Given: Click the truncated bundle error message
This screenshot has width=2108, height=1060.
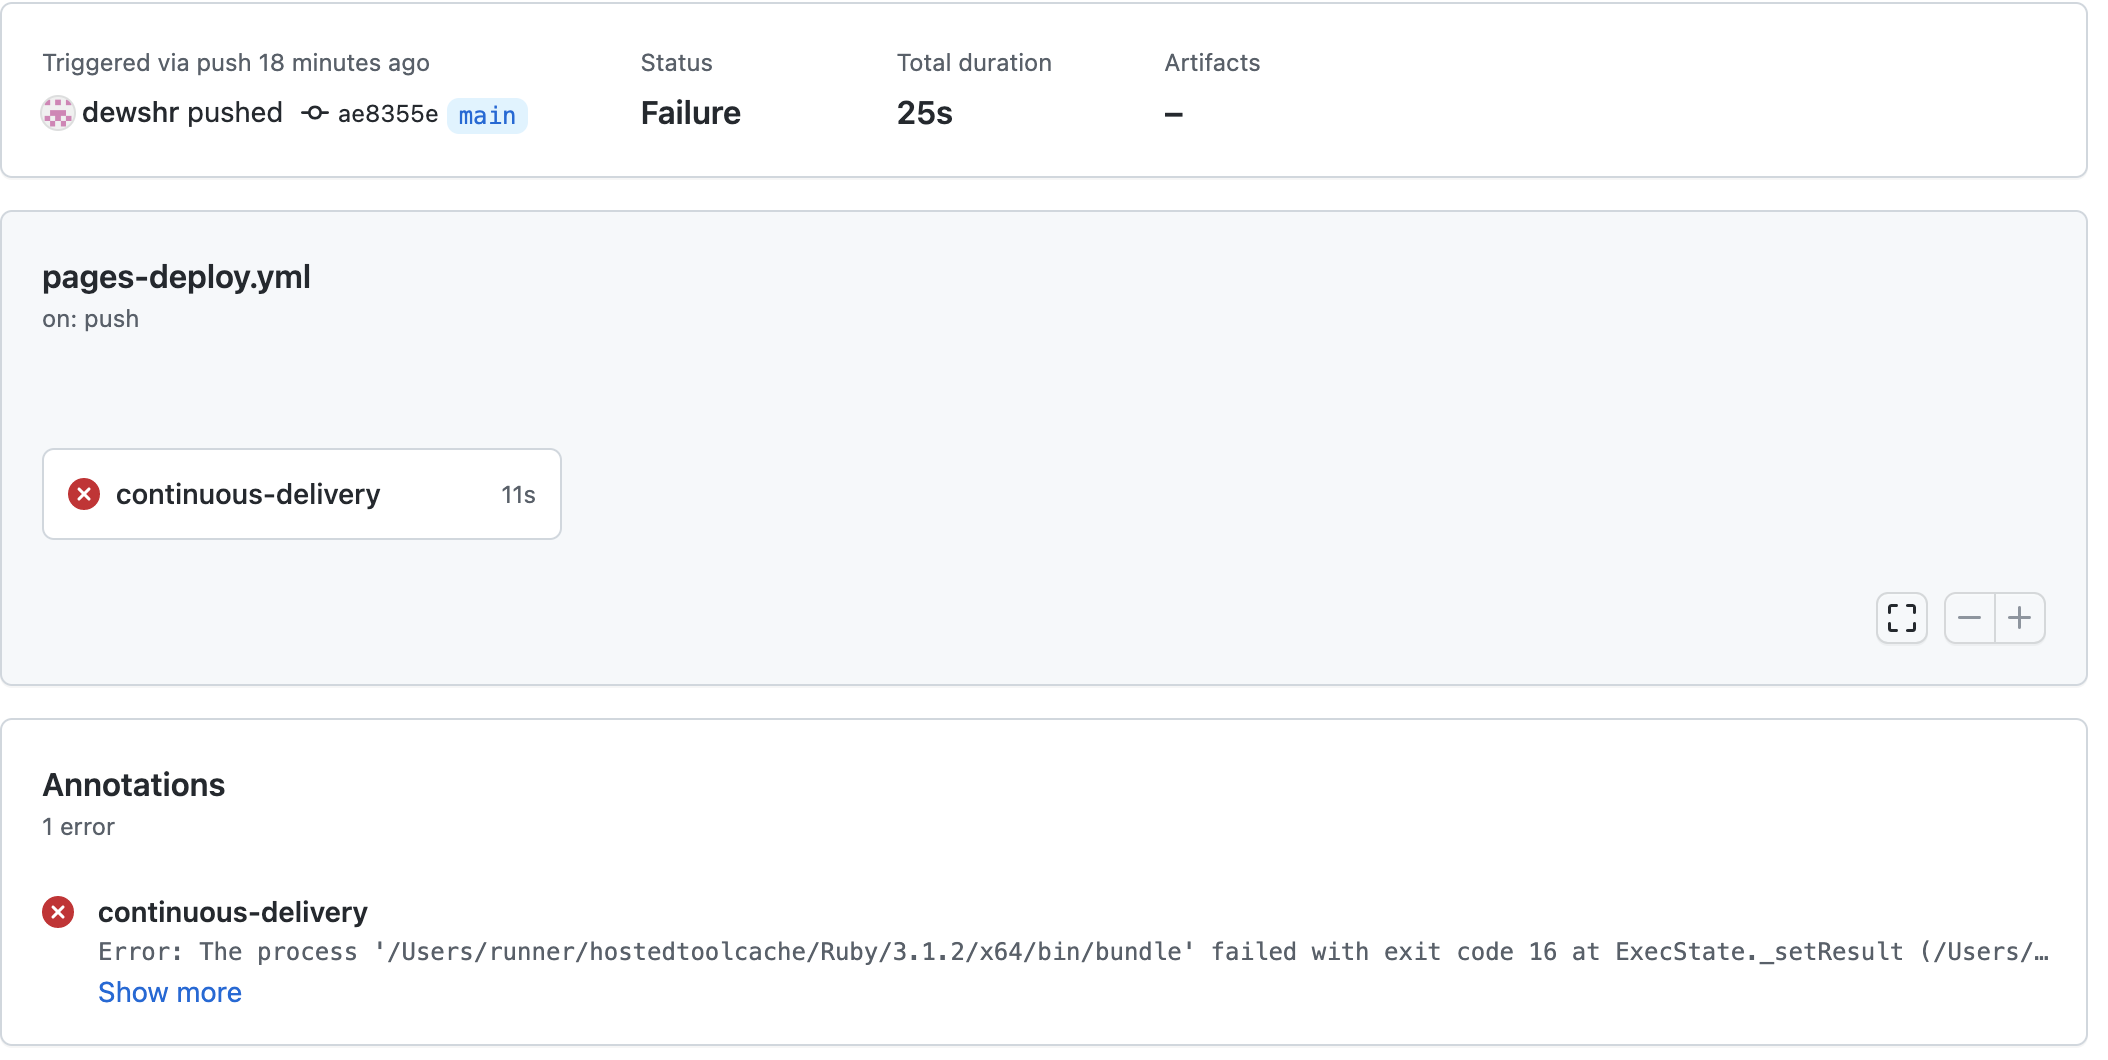Looking at the screenshot, I should 1072,952.
